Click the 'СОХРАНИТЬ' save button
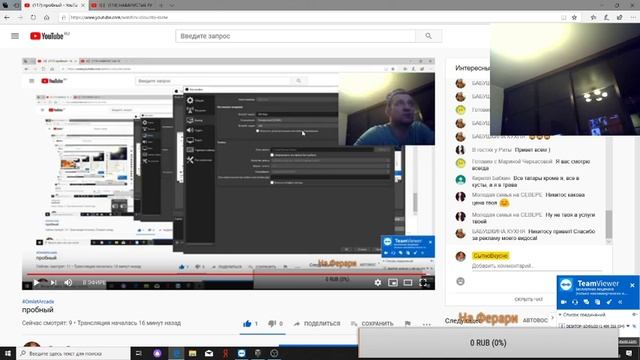The width and height of the screenshot is (640, 360). pos(372,324)
